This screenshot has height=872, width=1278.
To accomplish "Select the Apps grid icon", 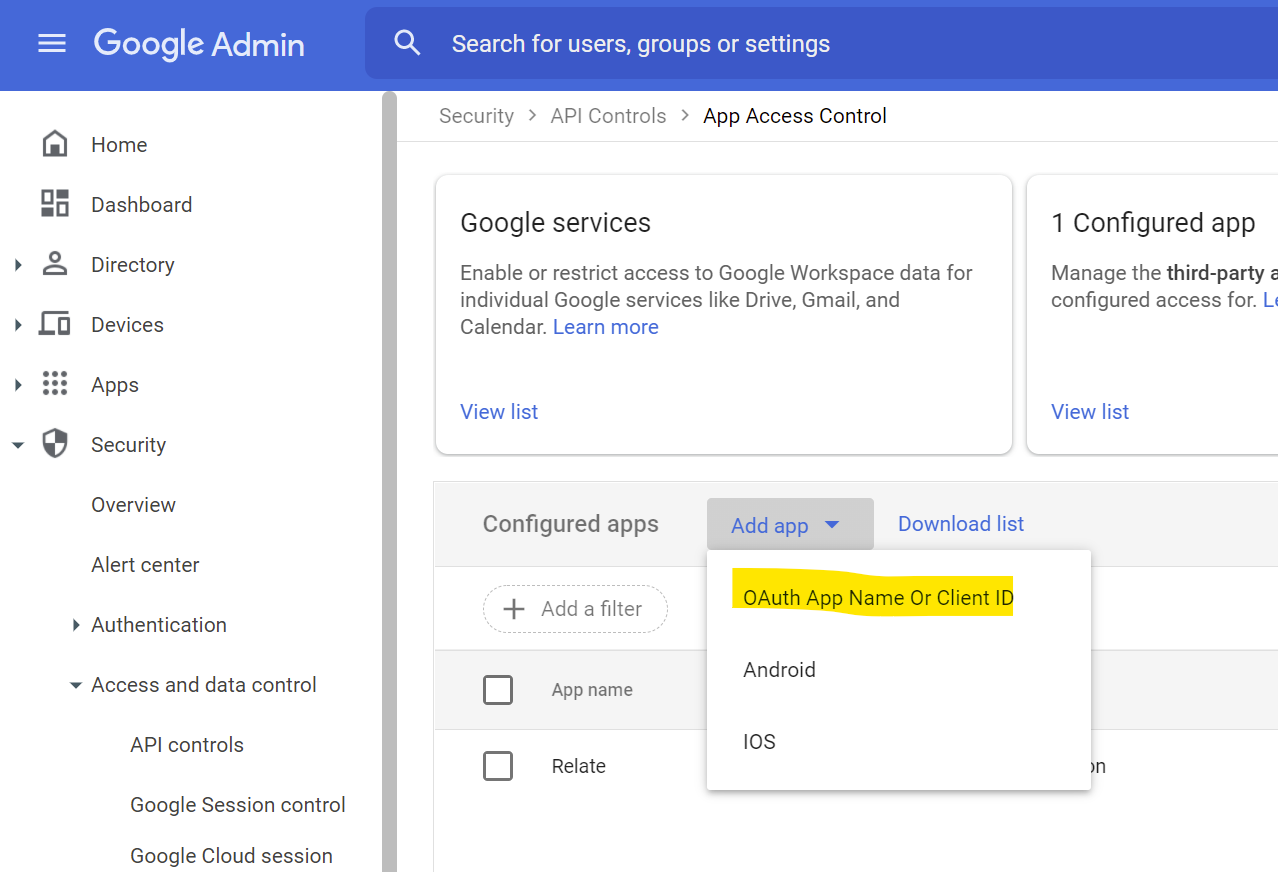I will click(x=55, y=384).
